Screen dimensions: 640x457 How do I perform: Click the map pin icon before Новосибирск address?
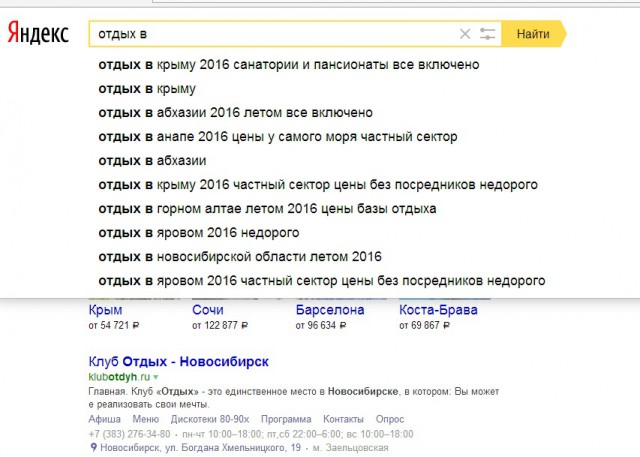(x=93, y=448)
